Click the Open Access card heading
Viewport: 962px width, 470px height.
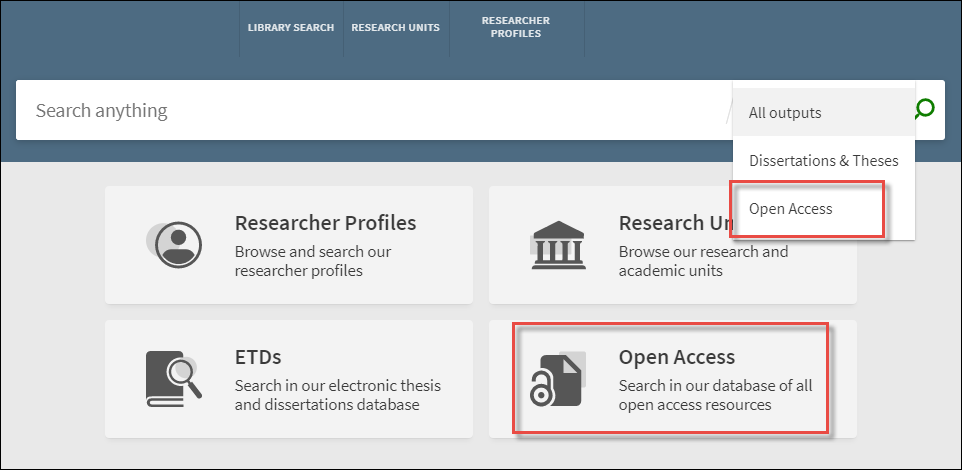(677, 357)
